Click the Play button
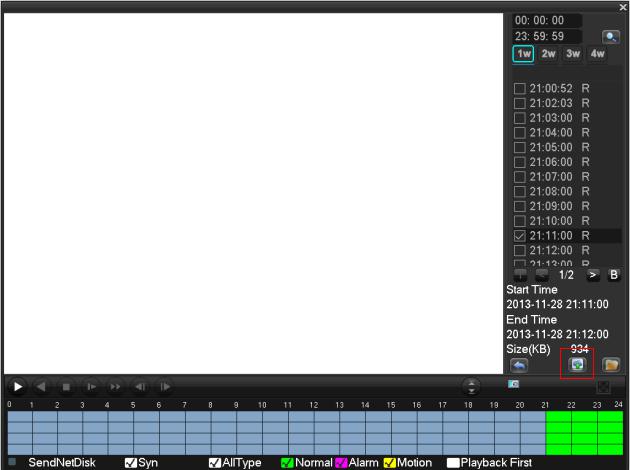Viewport: 630px width, 470px height. pyautogui.click(x=17, y=386)
